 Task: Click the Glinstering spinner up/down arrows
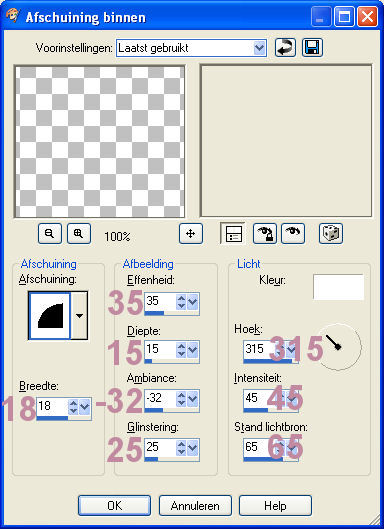click(181, 448)
